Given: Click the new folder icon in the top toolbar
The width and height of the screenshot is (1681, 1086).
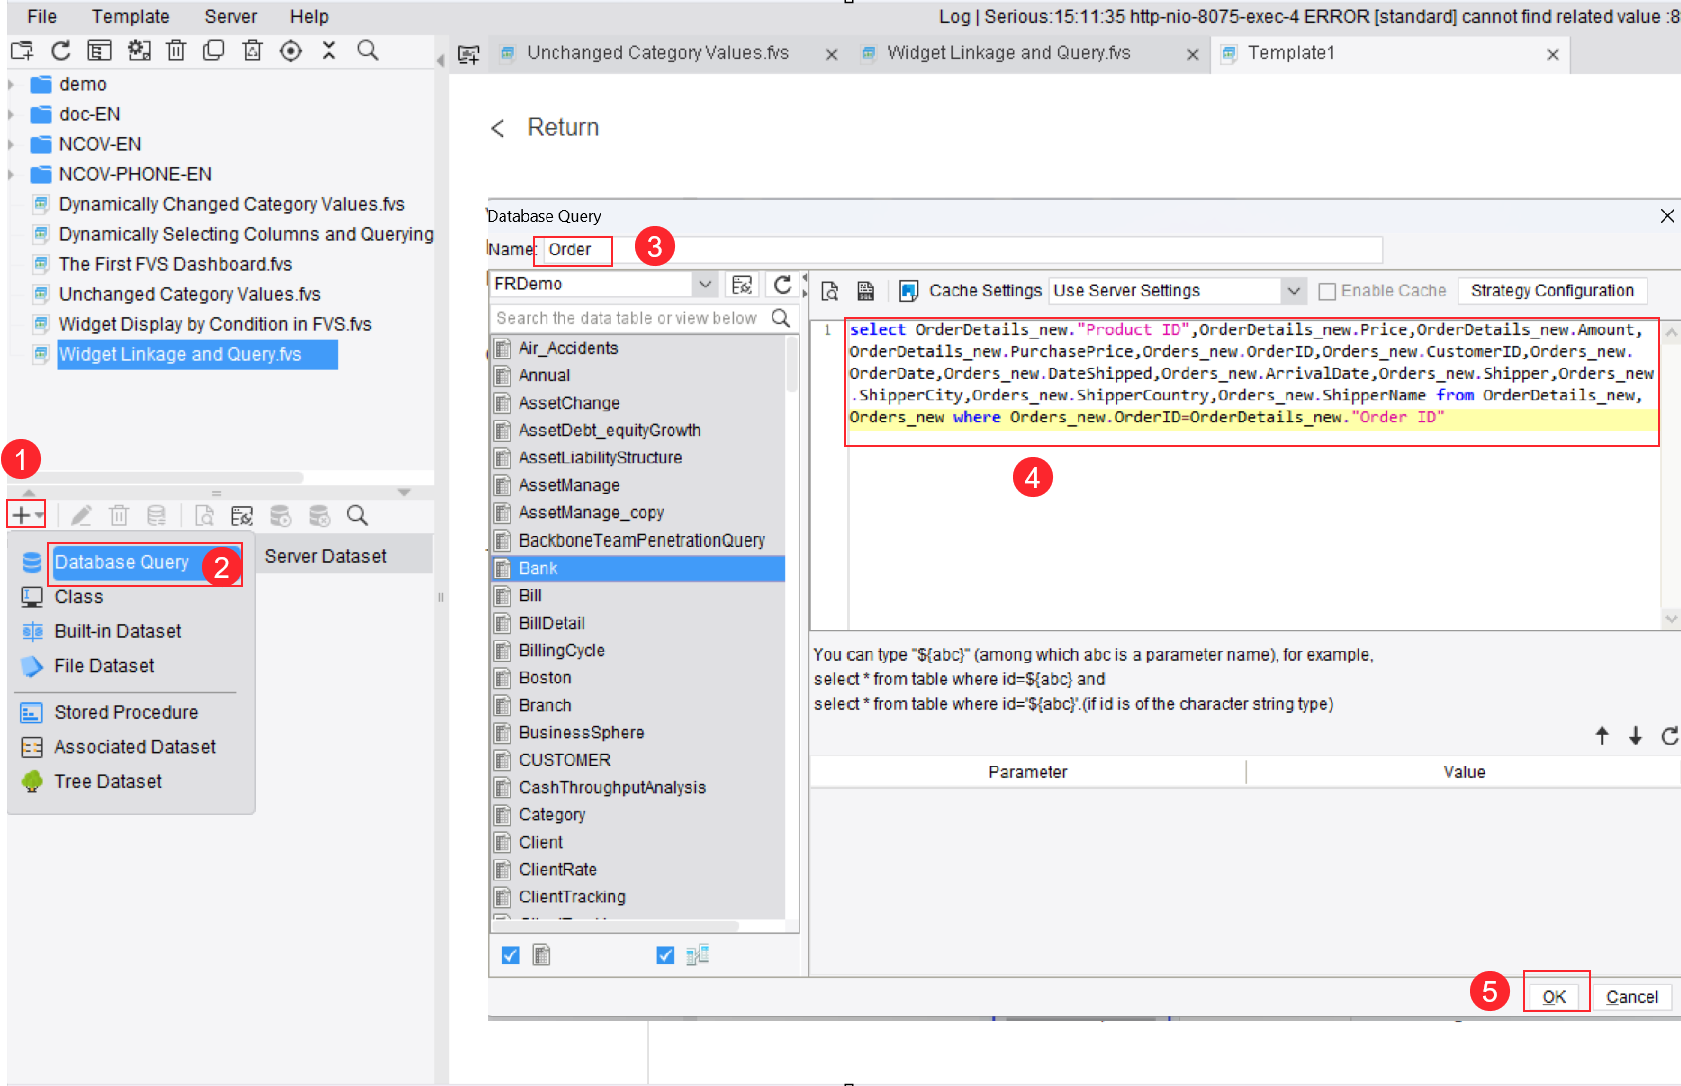Looking at the screenshot, I should 22,51.
